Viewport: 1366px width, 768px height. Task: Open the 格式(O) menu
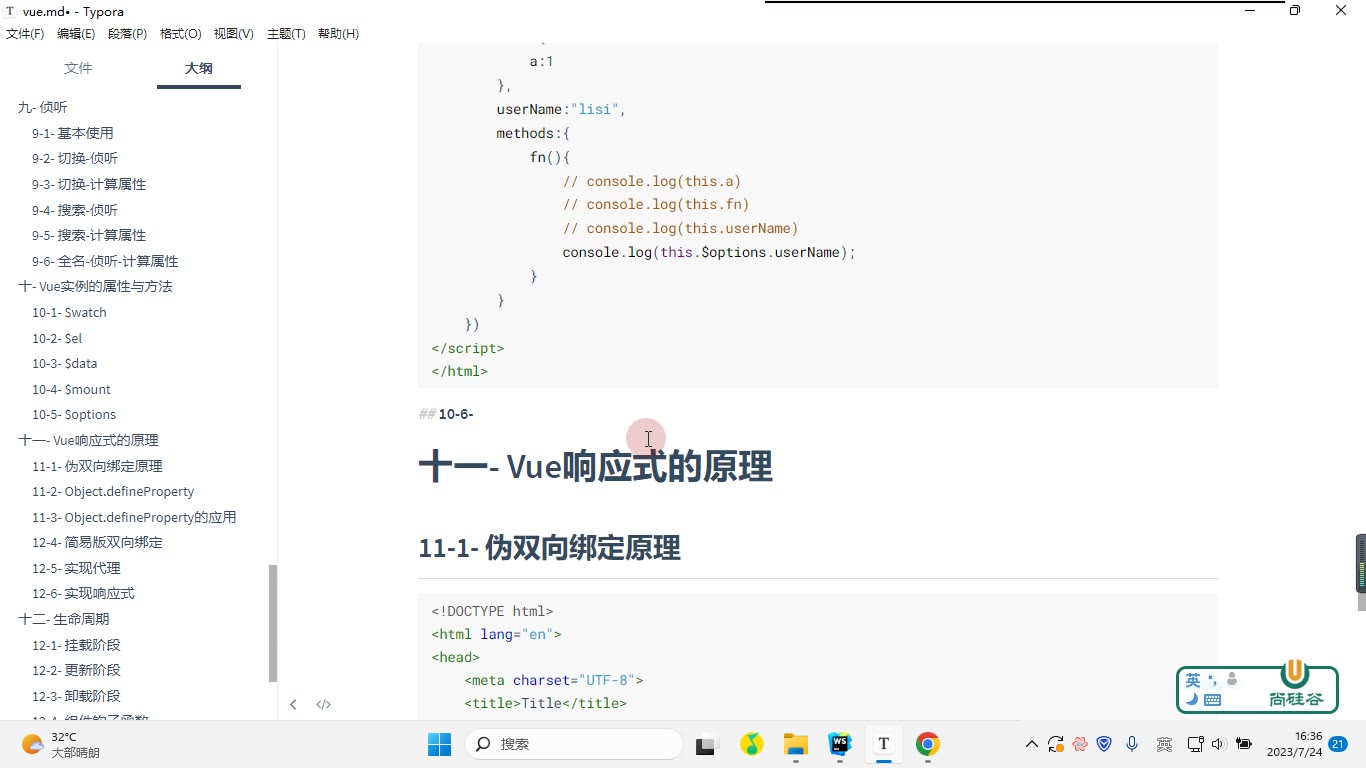(x=181, y=34)
